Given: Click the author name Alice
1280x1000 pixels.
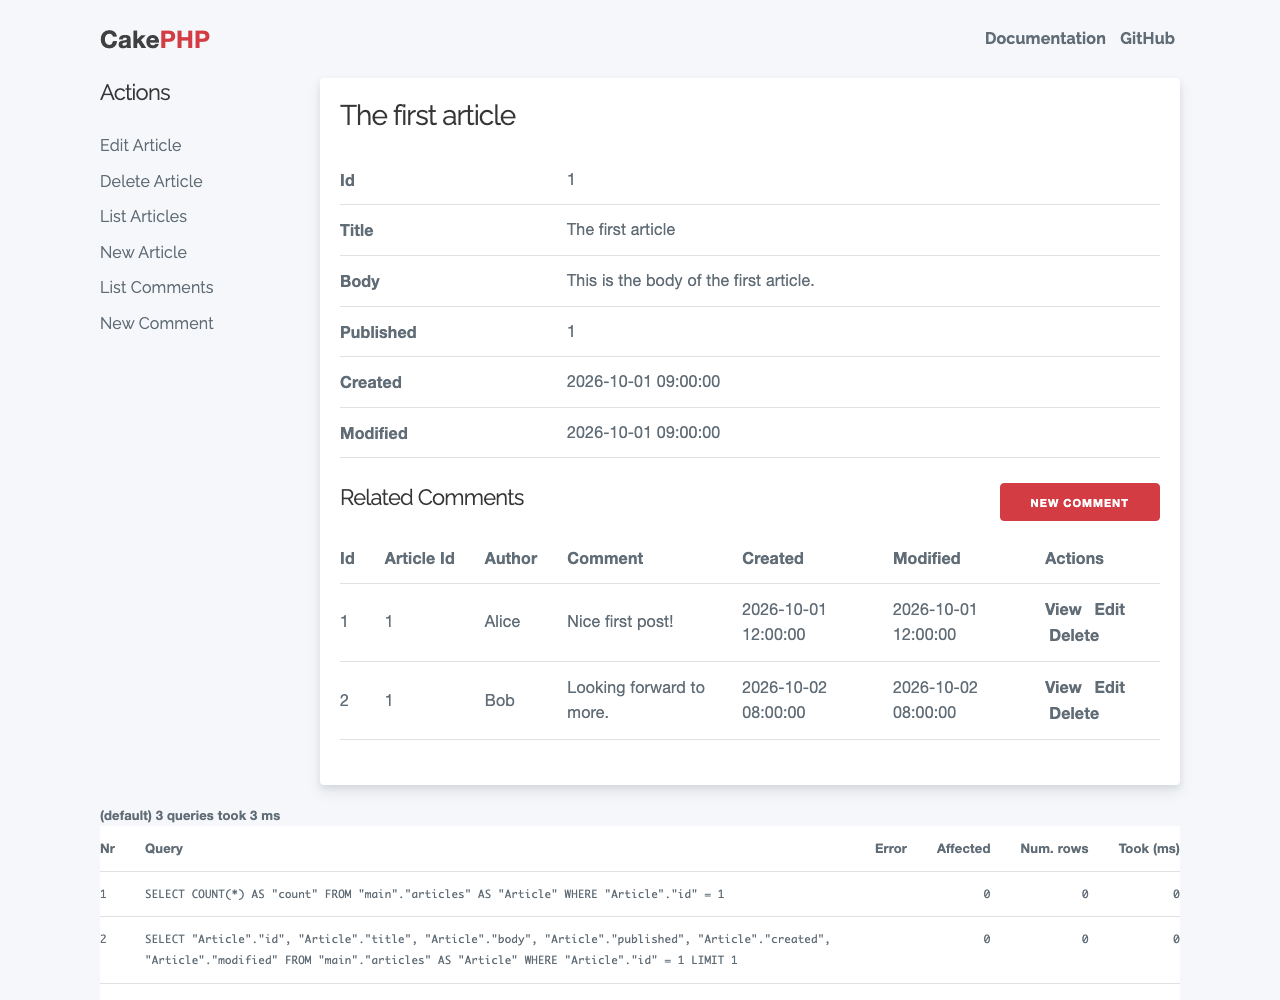Looking at the screenshot, I should tap(502, 622).
